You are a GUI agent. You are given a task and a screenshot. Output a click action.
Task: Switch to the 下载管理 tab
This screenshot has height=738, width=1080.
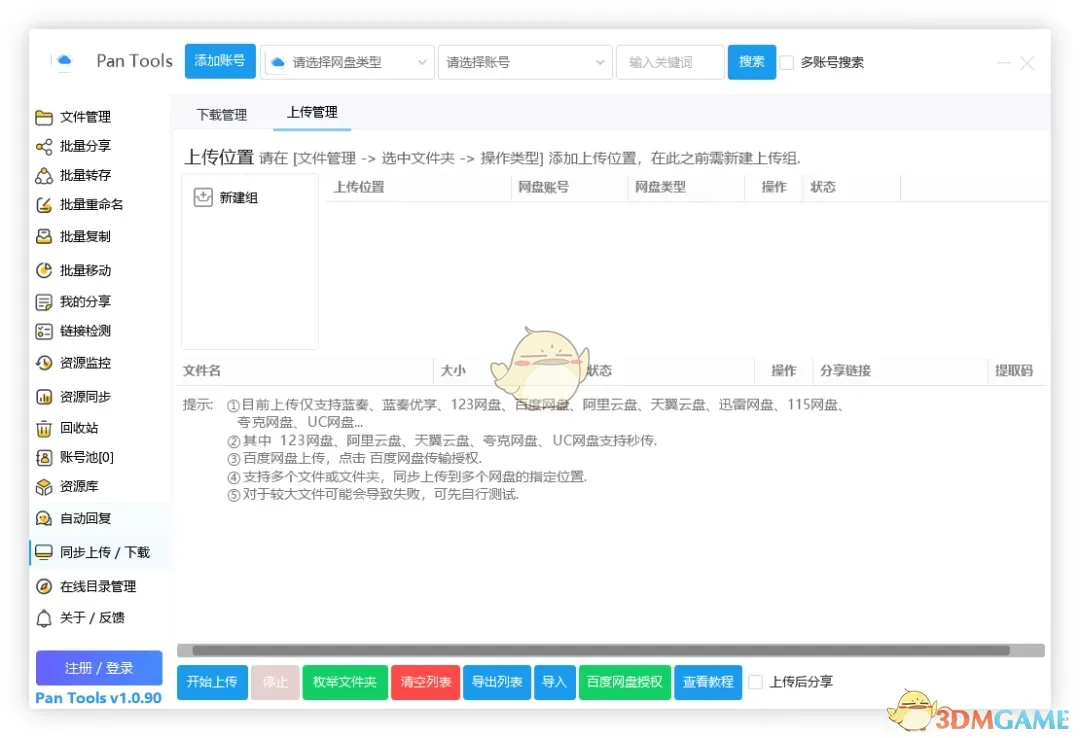pyautogui.click(x=221, y=114)
